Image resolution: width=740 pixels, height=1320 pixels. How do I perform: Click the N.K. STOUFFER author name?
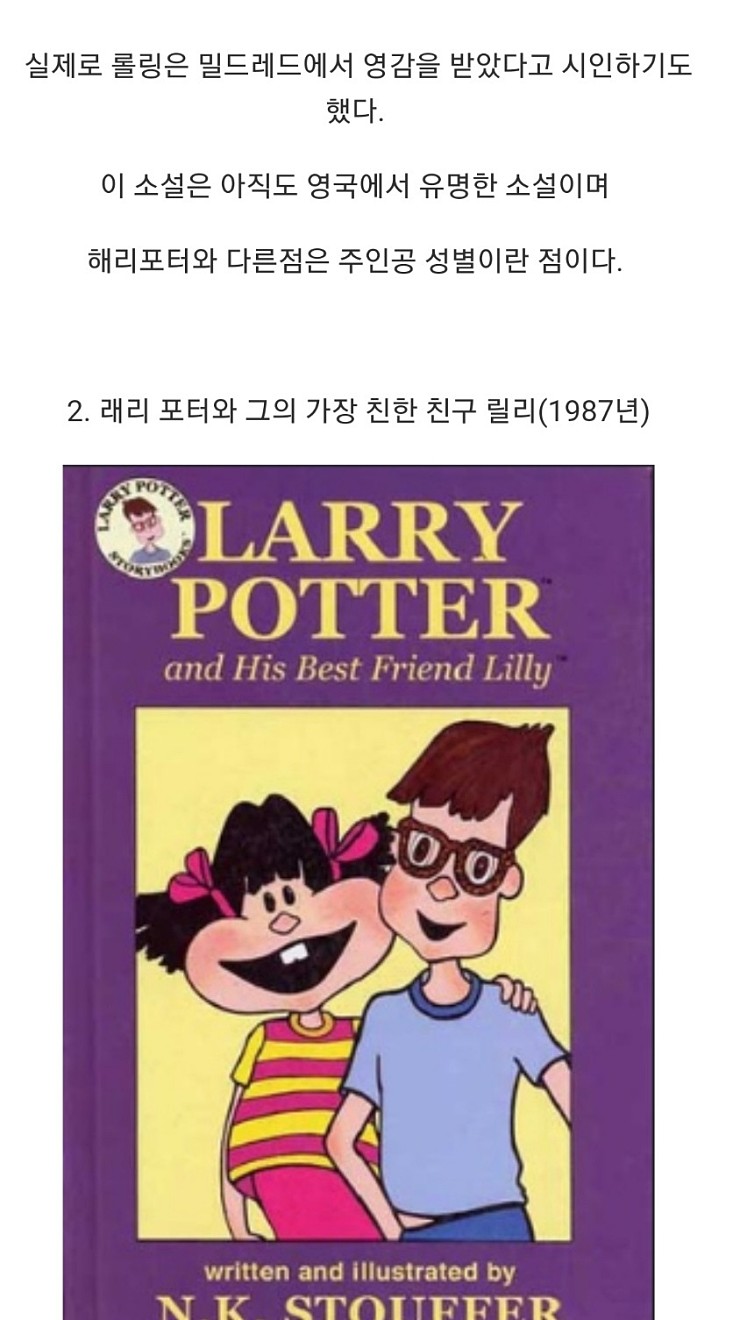360,1304
